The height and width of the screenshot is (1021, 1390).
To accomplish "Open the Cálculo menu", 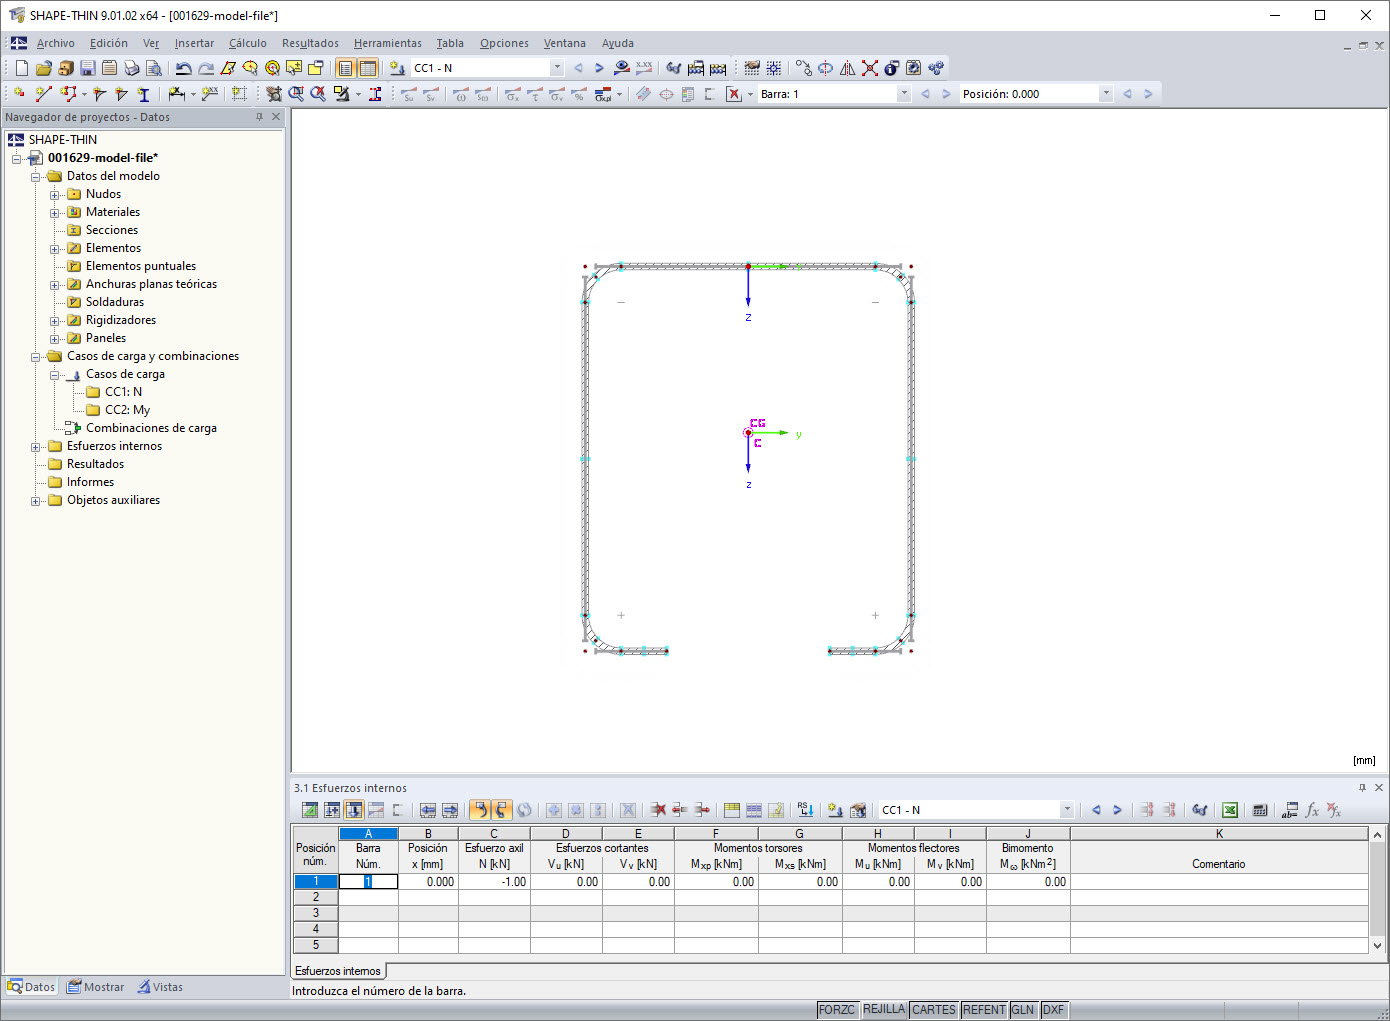I will [248, 43].
